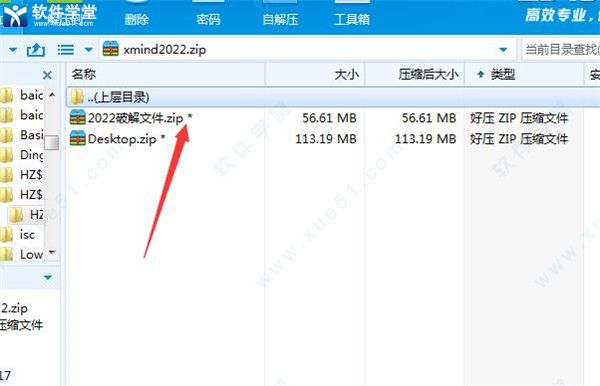The image size is (600, 386).
Task: Open navigation history dropdown arrow
Action: 13,50
